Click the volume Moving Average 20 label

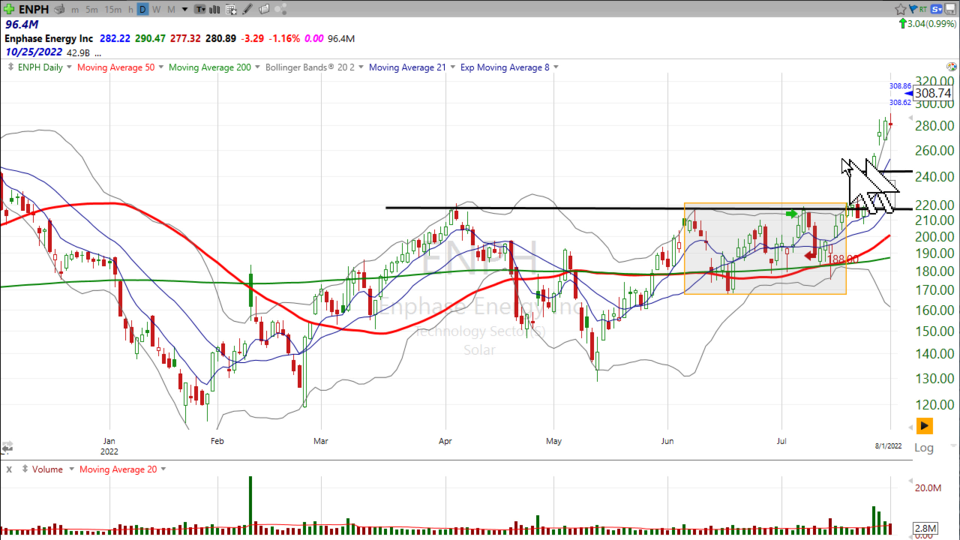(118, 470)
